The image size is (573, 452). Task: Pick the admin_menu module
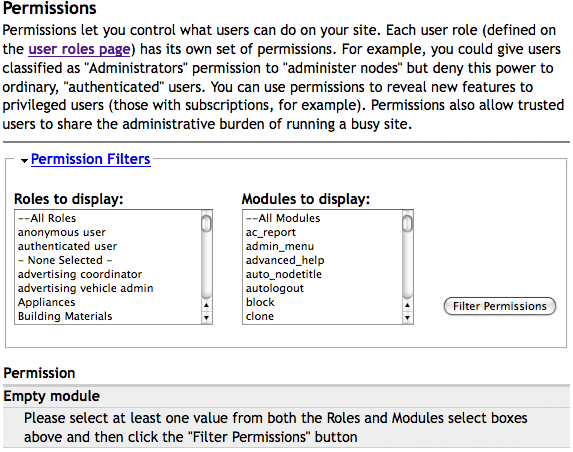(322, 246)
